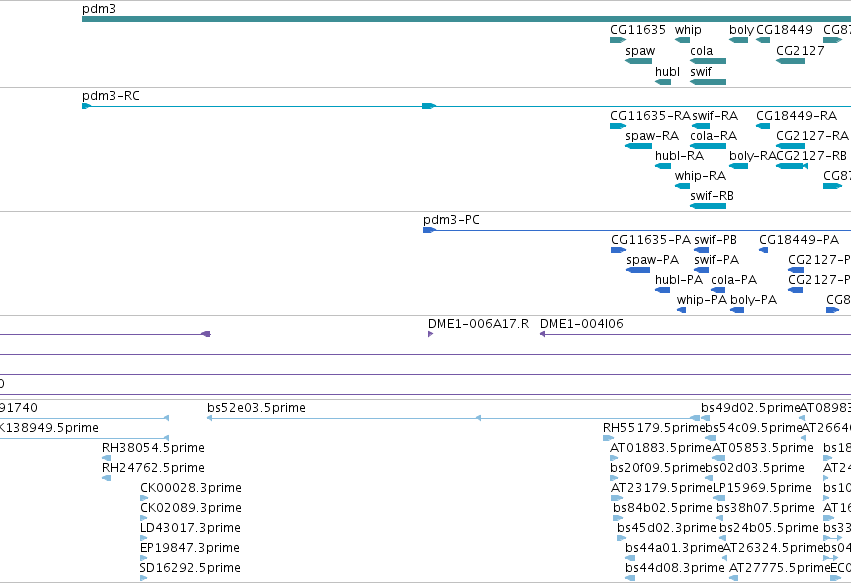Click the RH38054.5prime EST label
Image resolution: width=851 pixels, height=583 pixels.
[154, 448]
